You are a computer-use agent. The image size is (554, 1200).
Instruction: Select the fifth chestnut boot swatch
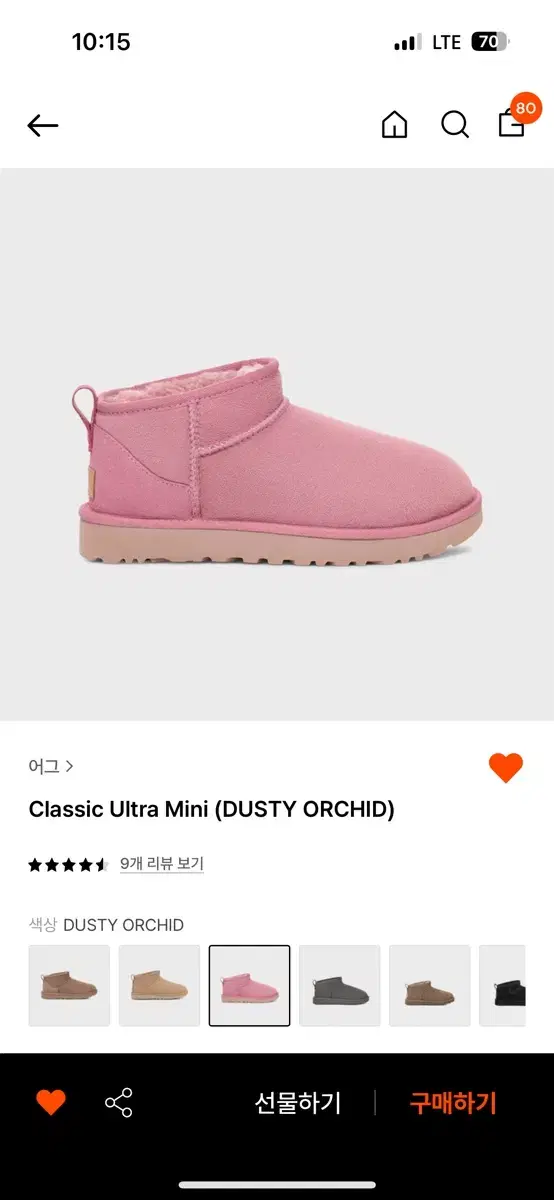[x=430, y=985]
